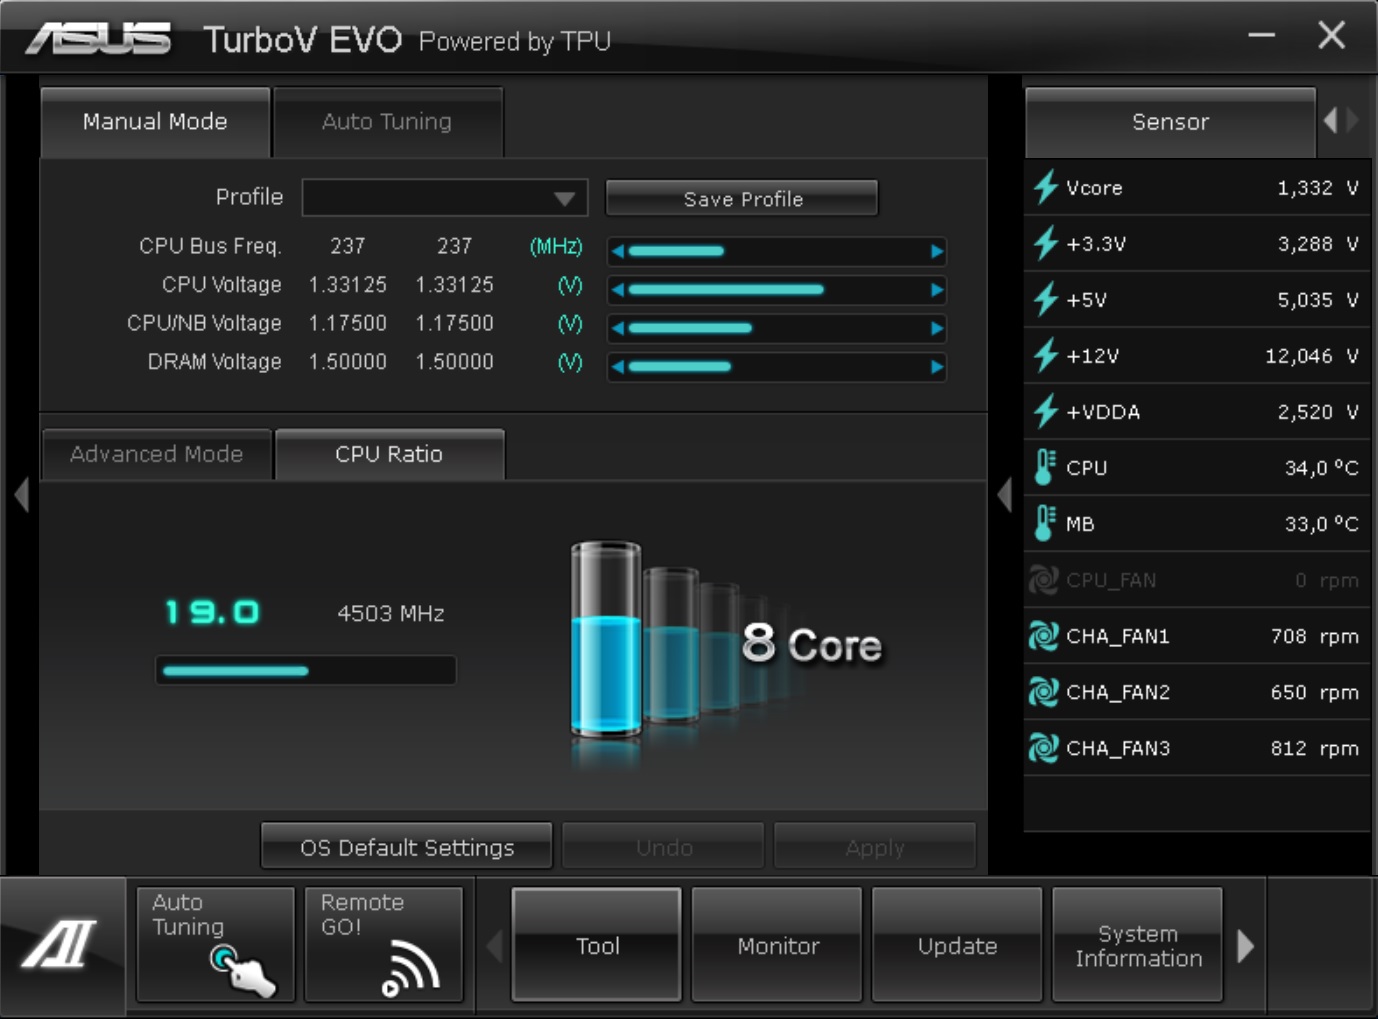Click the MB thermometer icon
Screen dimensions: 1378x1019
click(1045, 523)
